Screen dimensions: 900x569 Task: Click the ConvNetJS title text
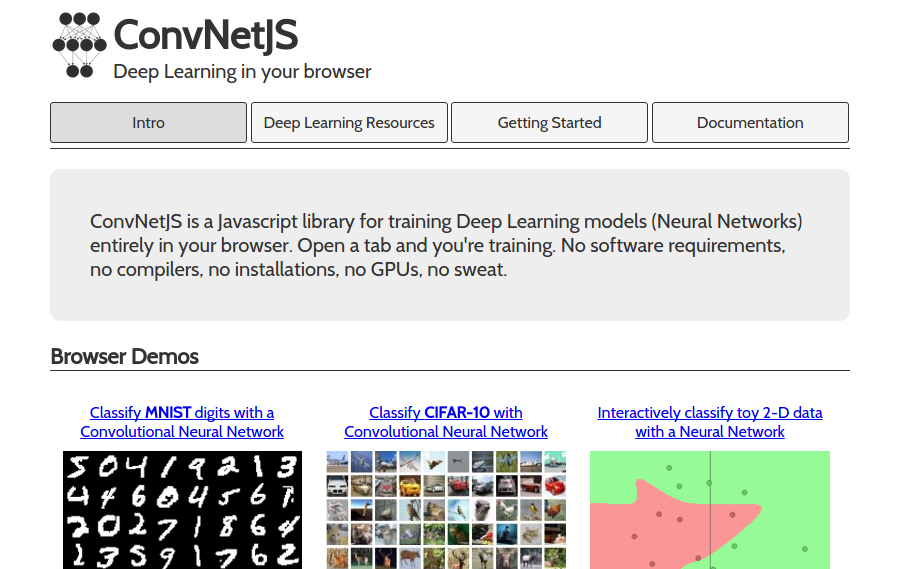click(206, 35)
